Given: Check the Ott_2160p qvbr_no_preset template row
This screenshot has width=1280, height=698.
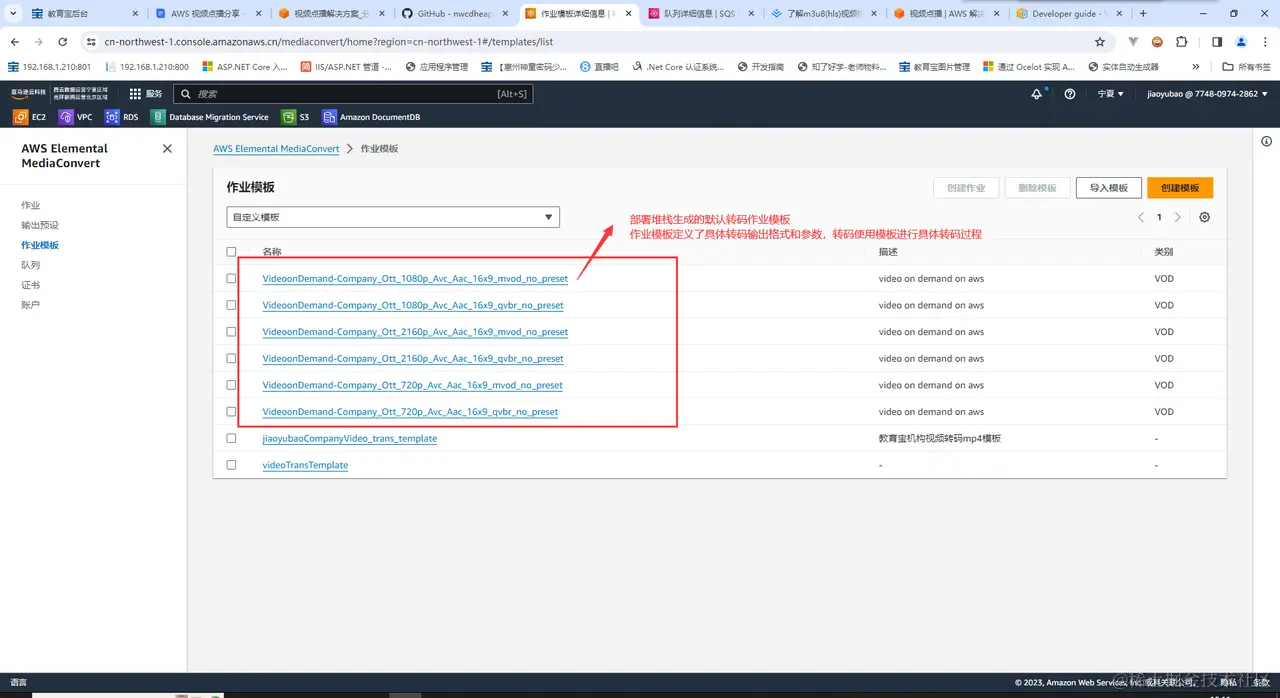Looking at the screenshot, I should pyautogui.click(x=232, y=358).
